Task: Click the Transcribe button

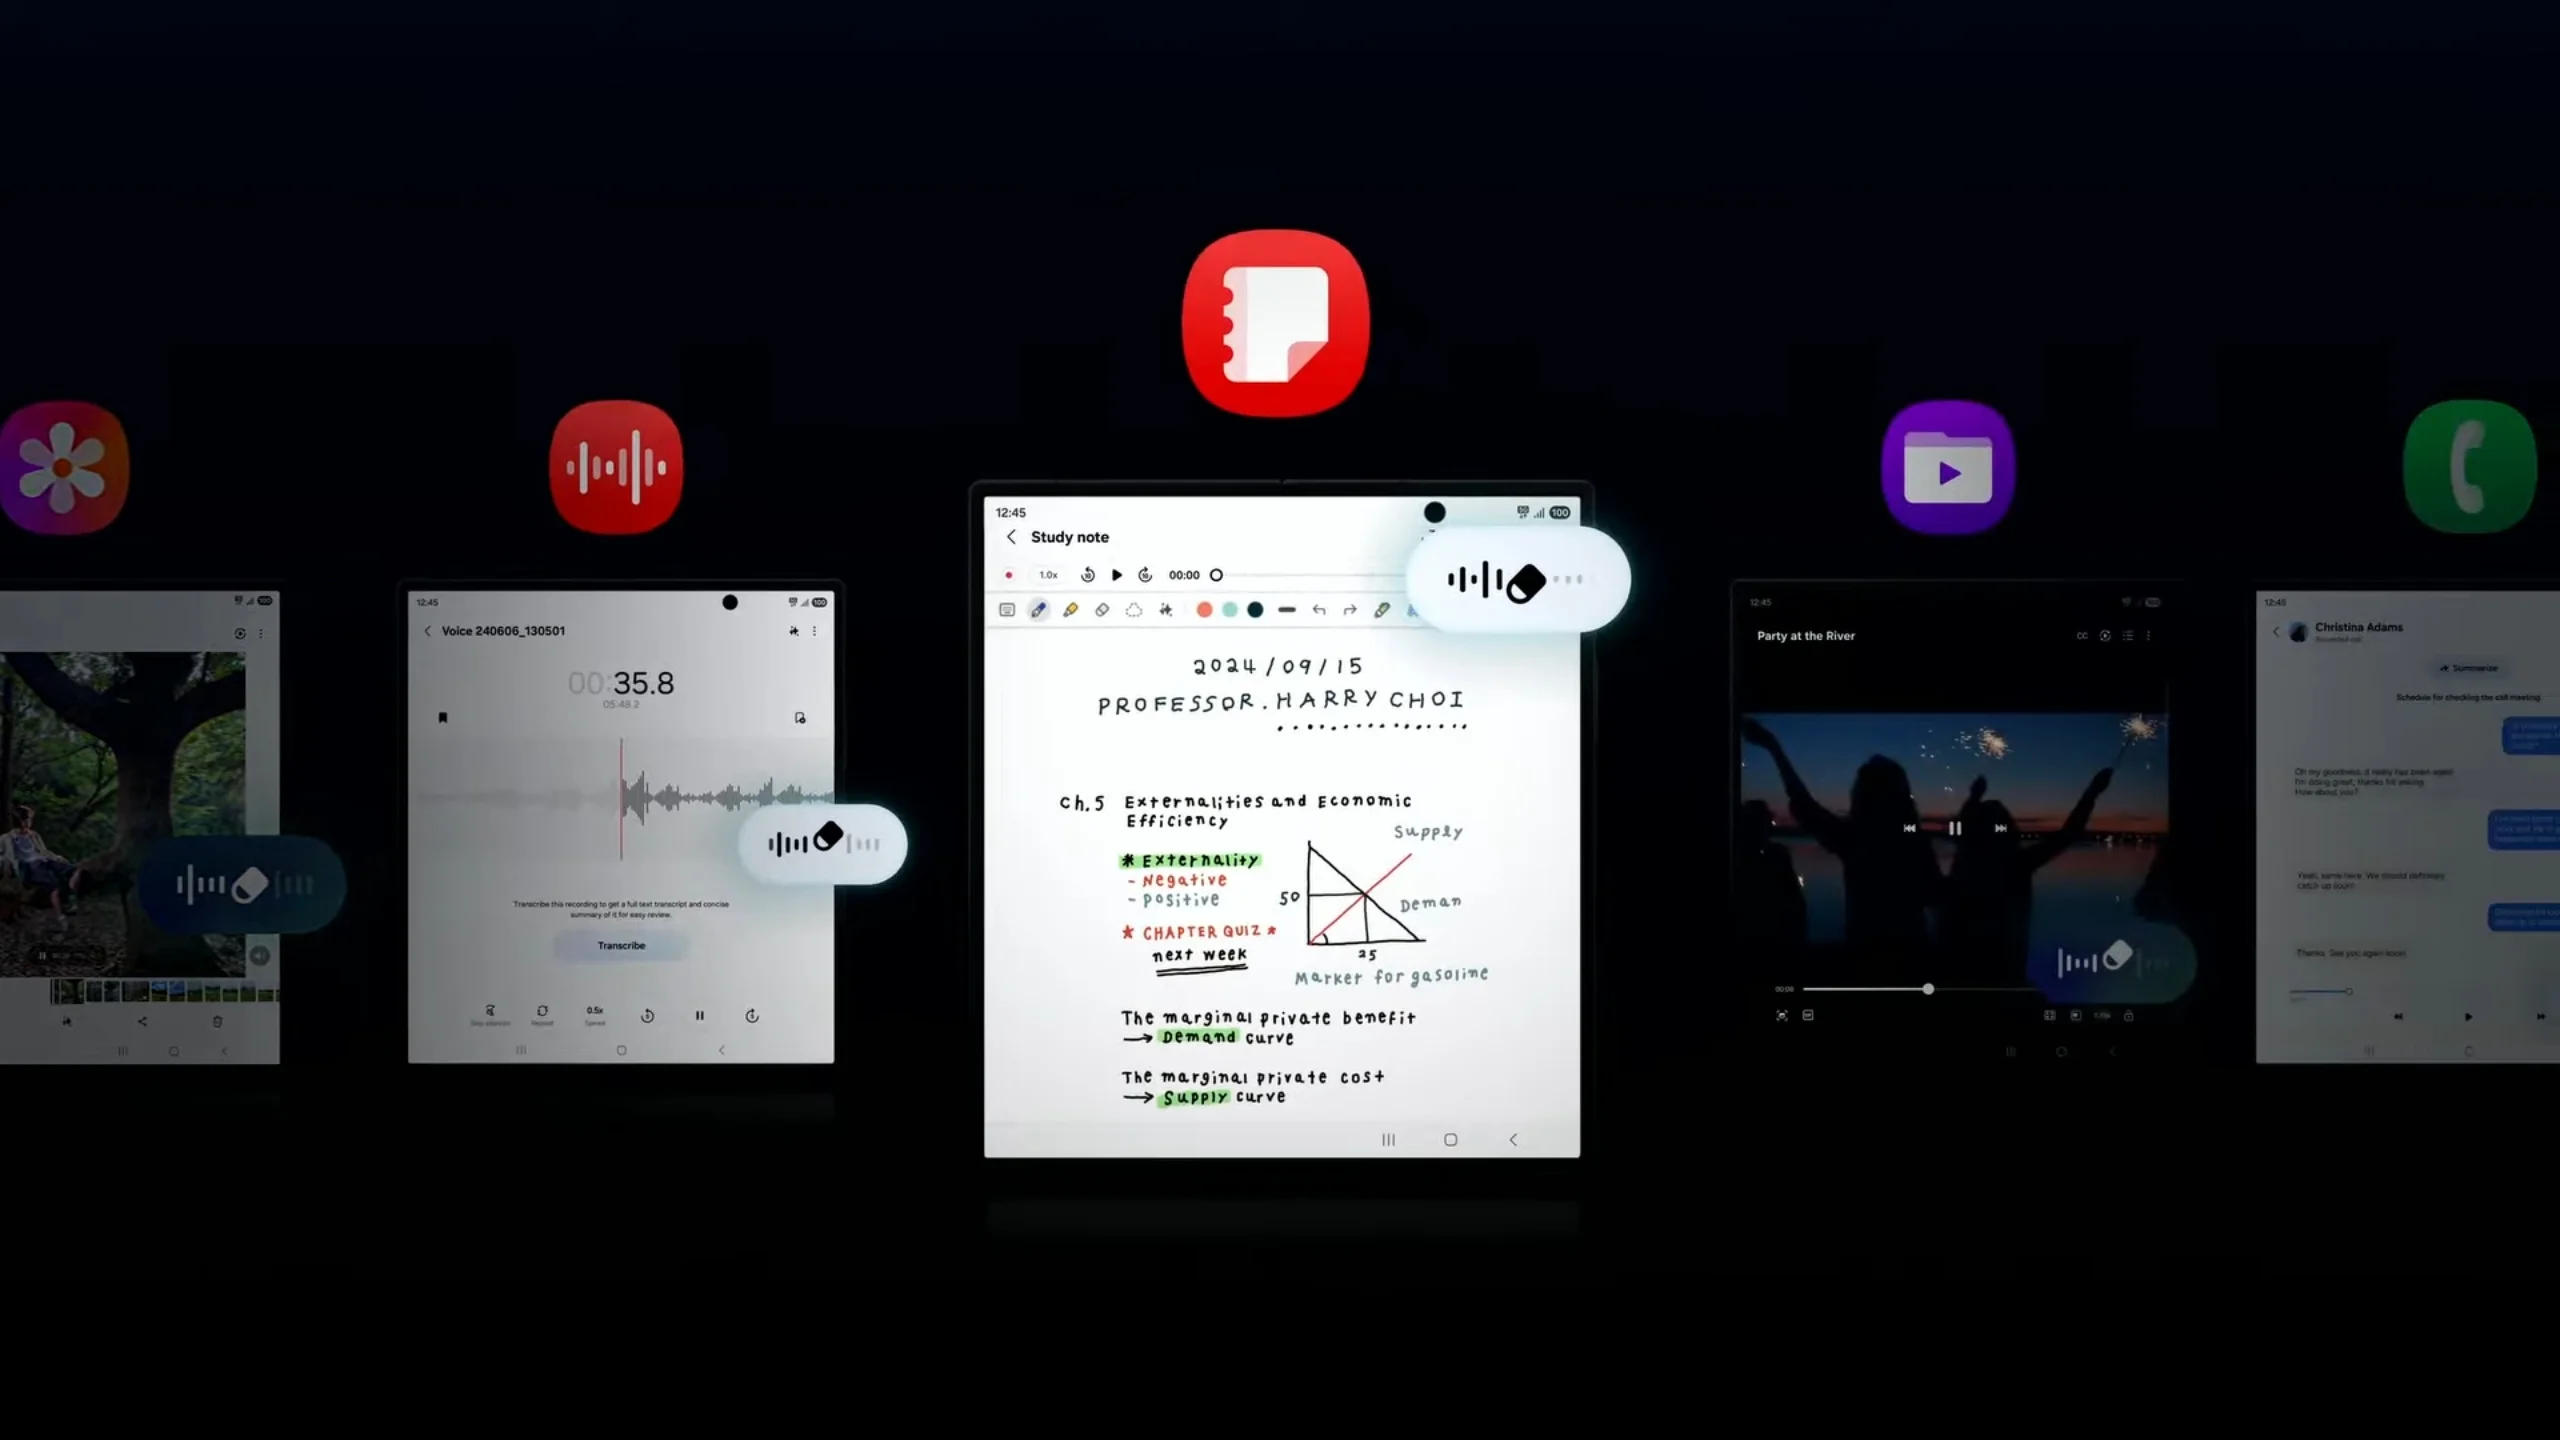Action: coord(621,945)
